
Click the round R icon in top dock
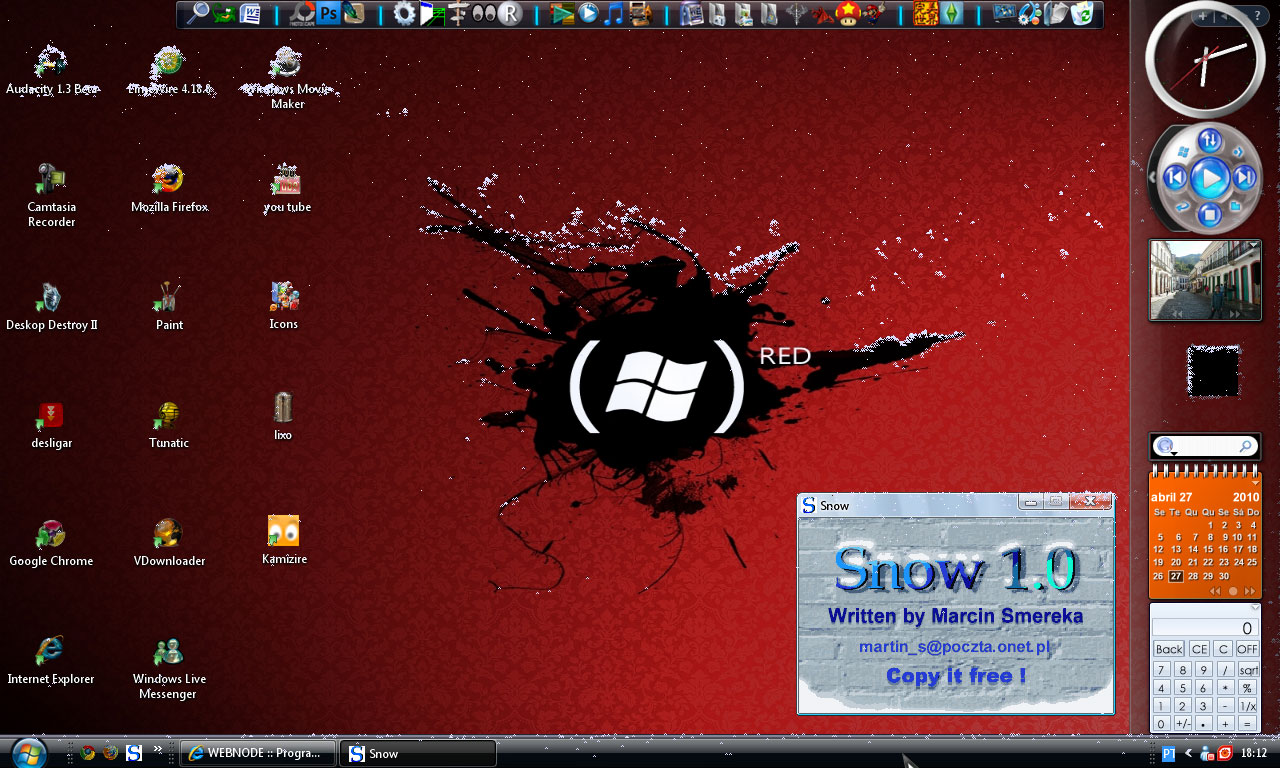(509, 13)
